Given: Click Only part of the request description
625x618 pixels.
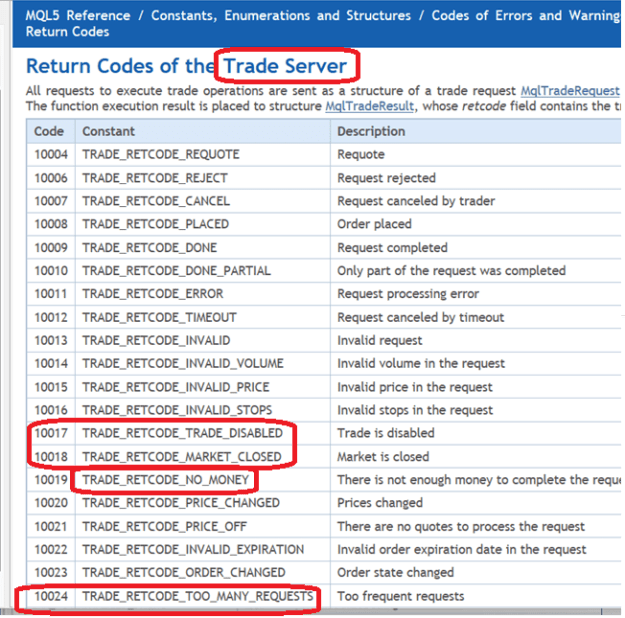Looking at the screenshot, I should tap(451, 271).
